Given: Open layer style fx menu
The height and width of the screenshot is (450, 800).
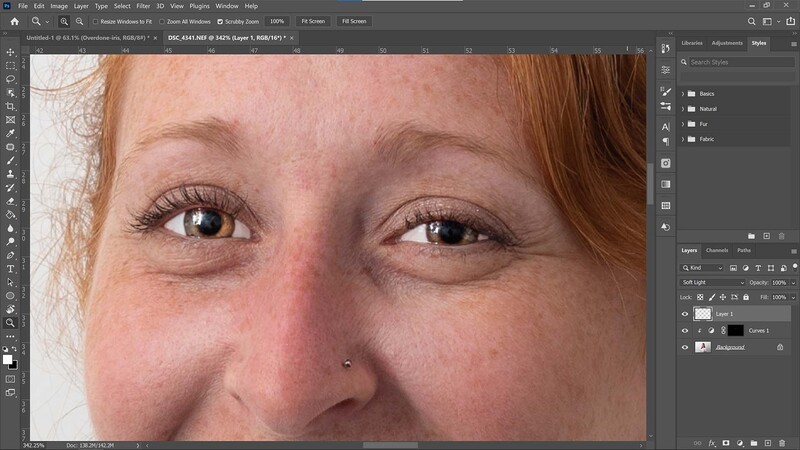Looking at the screenshot, I should (712, 443).
